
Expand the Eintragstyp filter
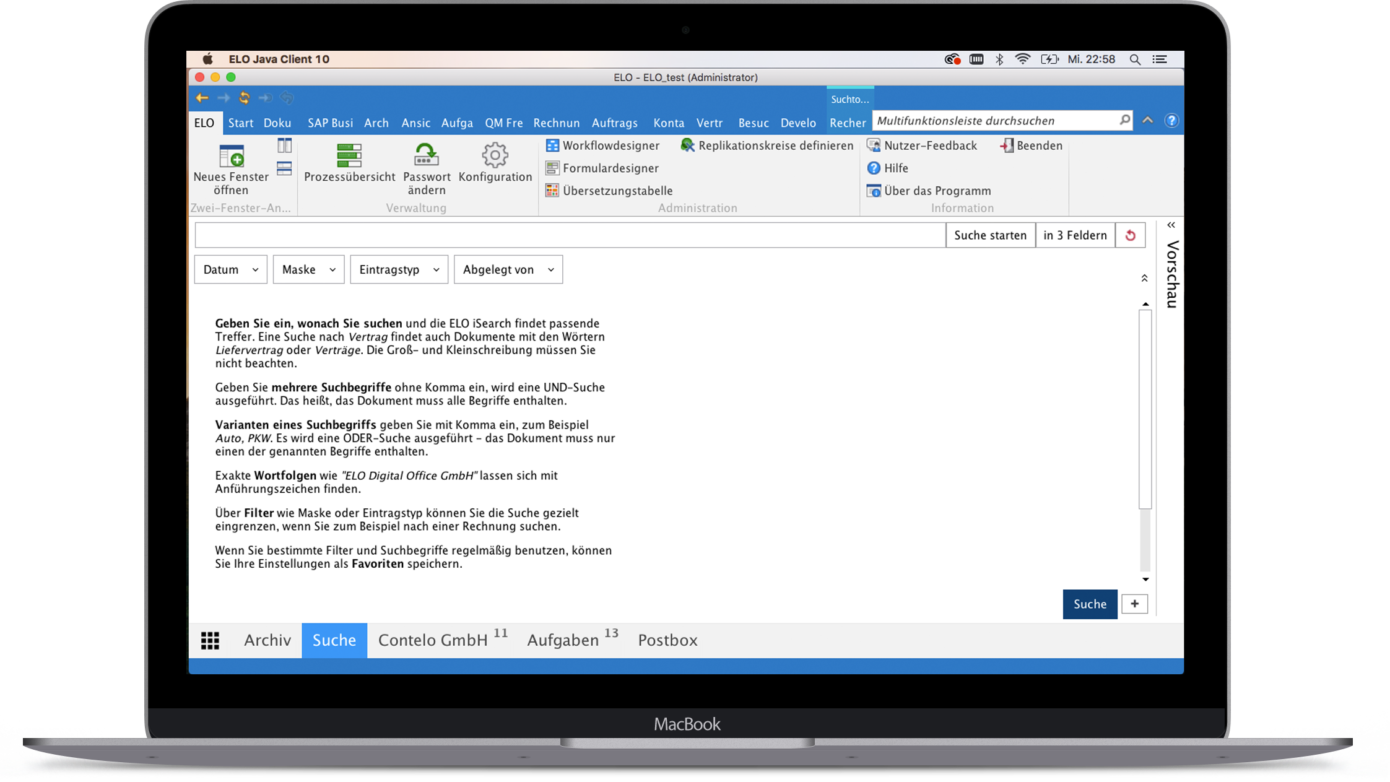coord(399,269)
